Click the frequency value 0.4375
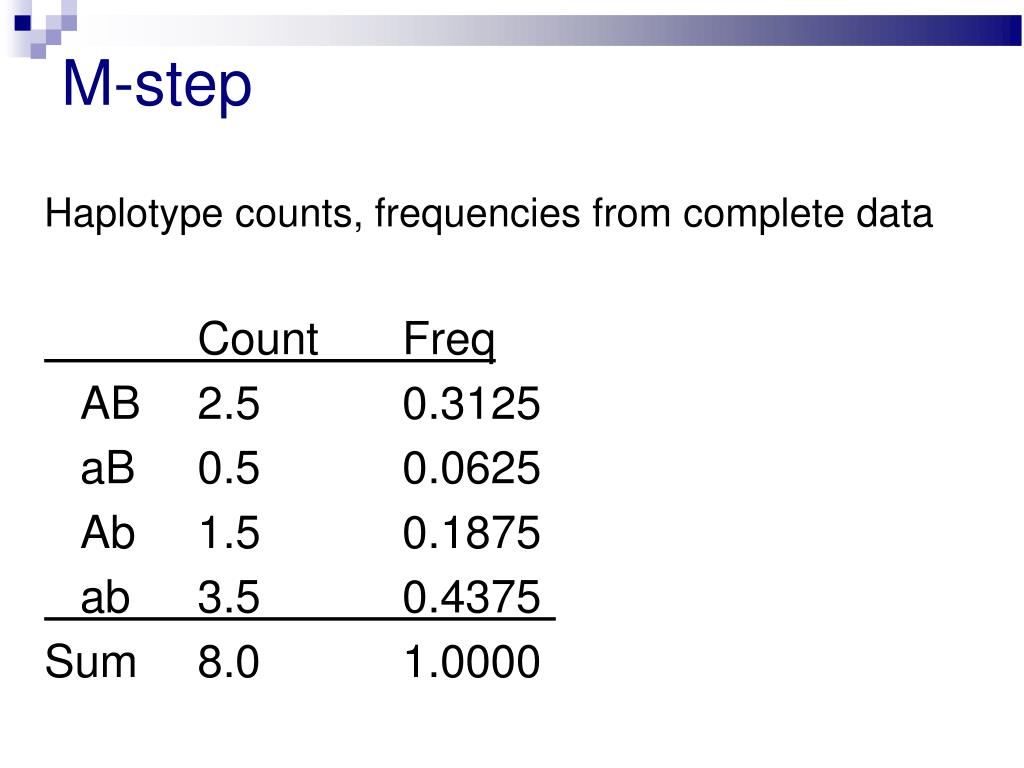 click(x=472, y=598)
